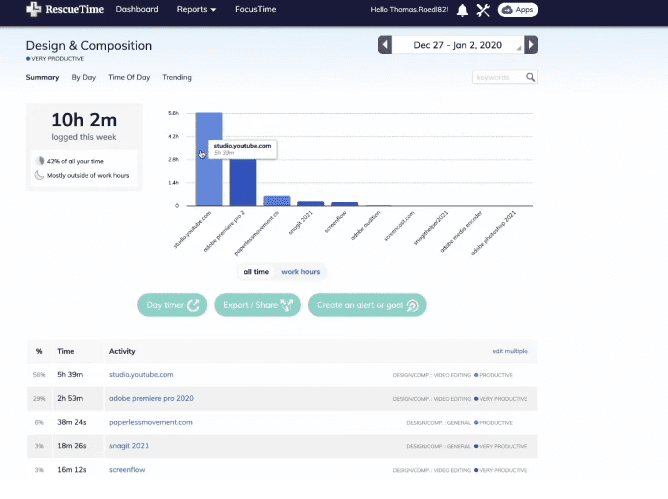Viewport: 668px width, 499px height.
Task: Expand the Reports dropdown menu
Action: tap(195, 10)
